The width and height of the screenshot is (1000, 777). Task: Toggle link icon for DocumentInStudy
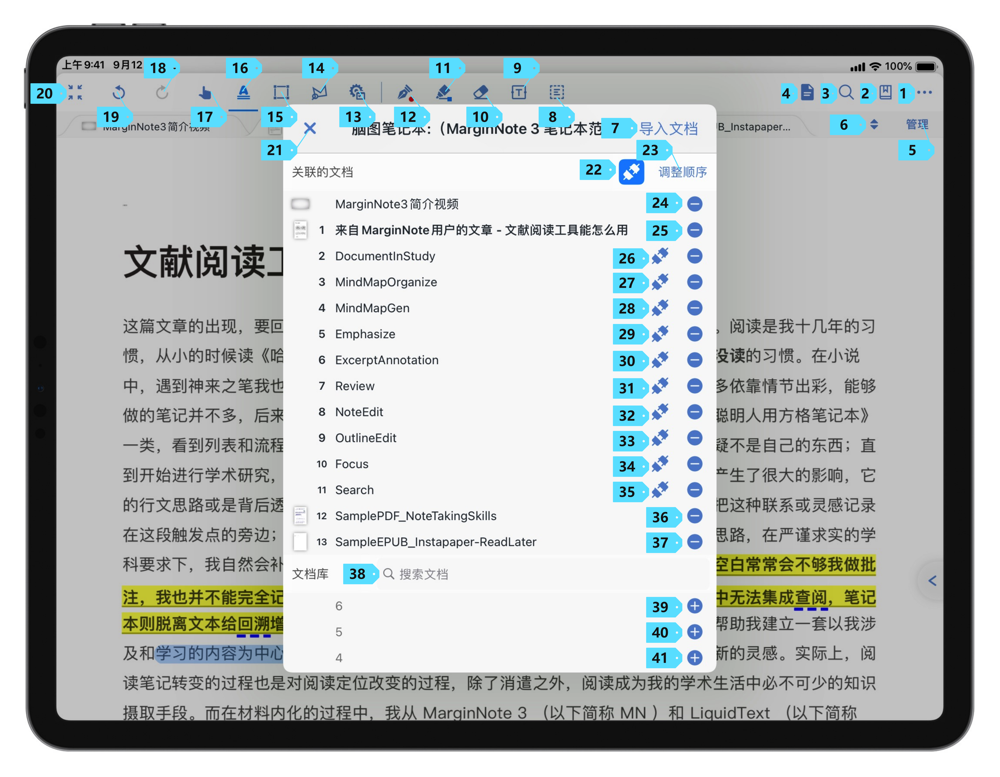coord(660,256)
